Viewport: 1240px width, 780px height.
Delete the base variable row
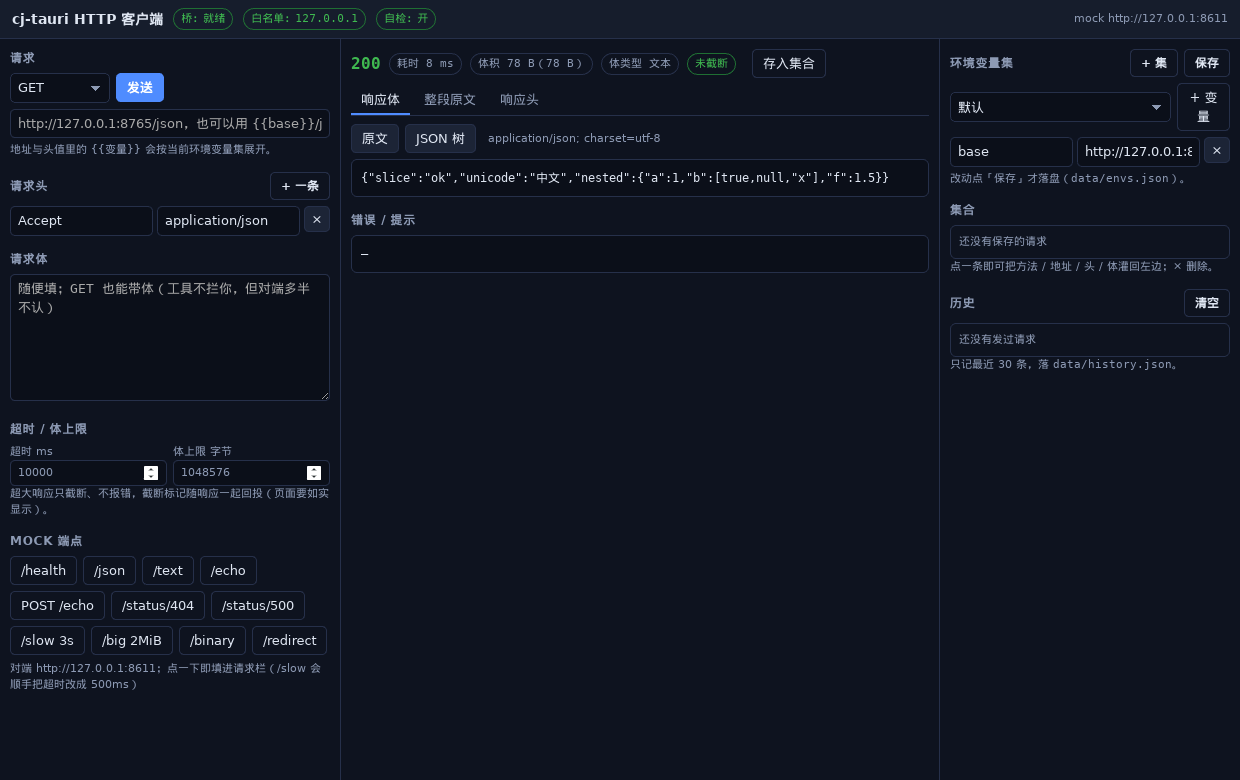(1217, 150)
